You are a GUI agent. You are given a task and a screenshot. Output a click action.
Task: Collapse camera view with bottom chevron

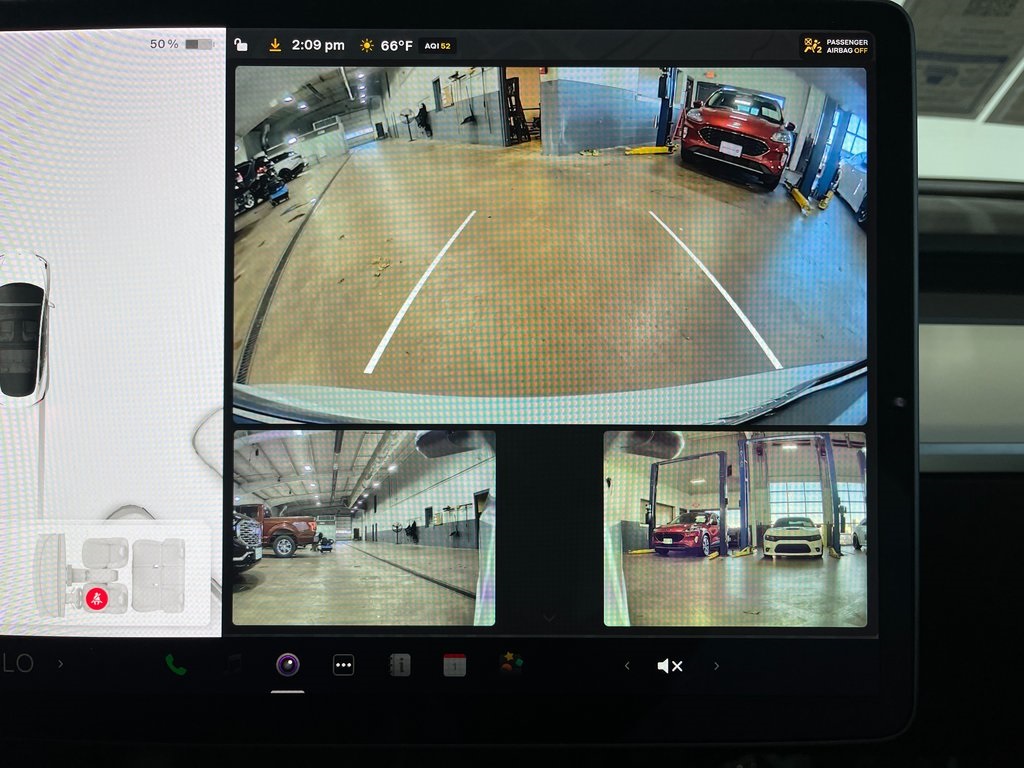point(549,618)
